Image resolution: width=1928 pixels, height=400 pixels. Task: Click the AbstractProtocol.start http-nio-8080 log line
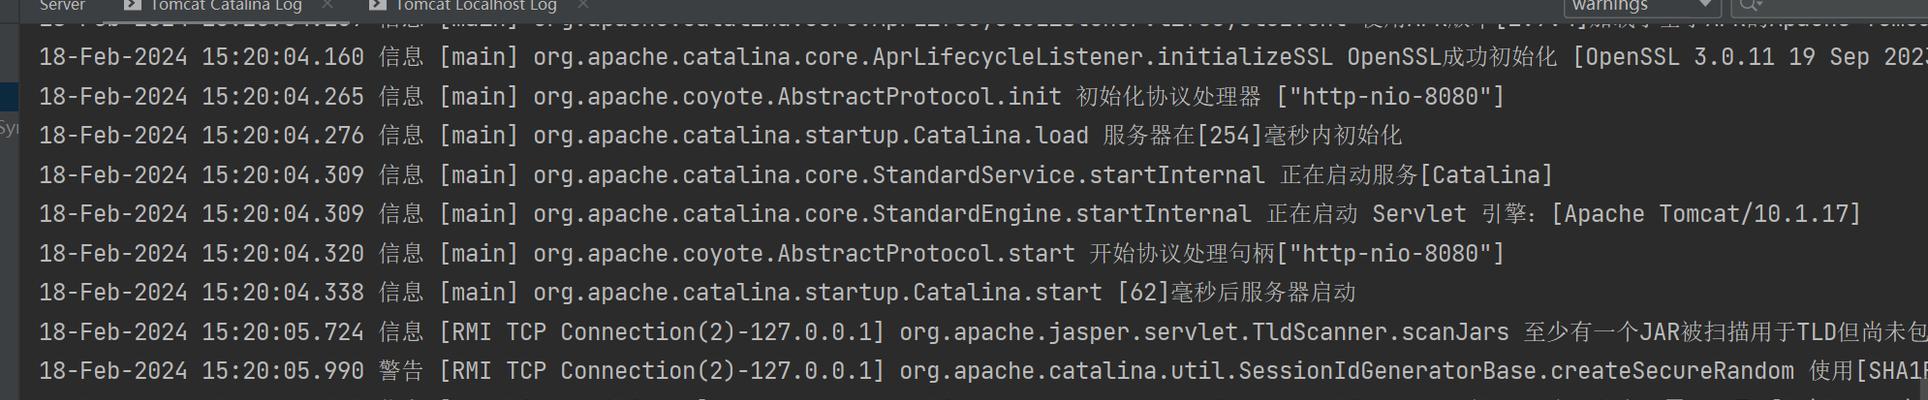(771, 253)
